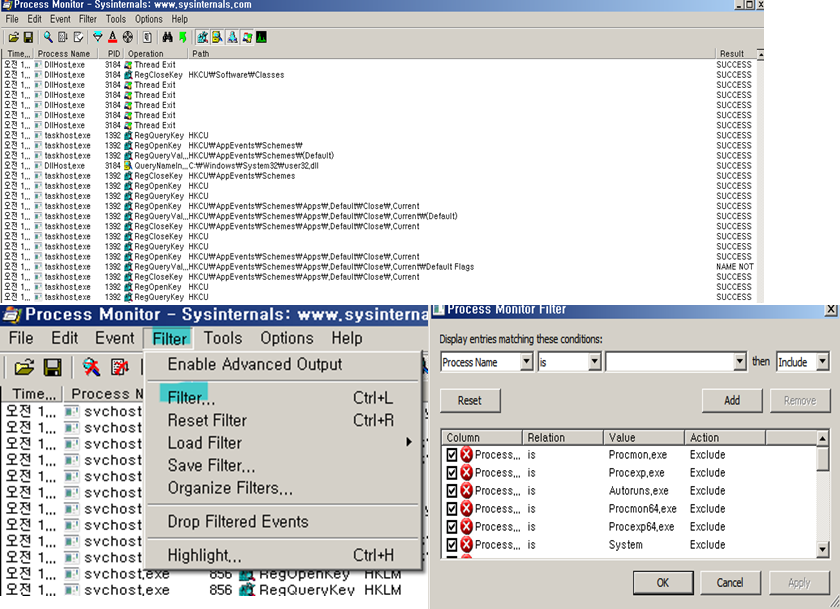
Task: Select Reset Filter from the Filter menu
Action: coord(282,420)
